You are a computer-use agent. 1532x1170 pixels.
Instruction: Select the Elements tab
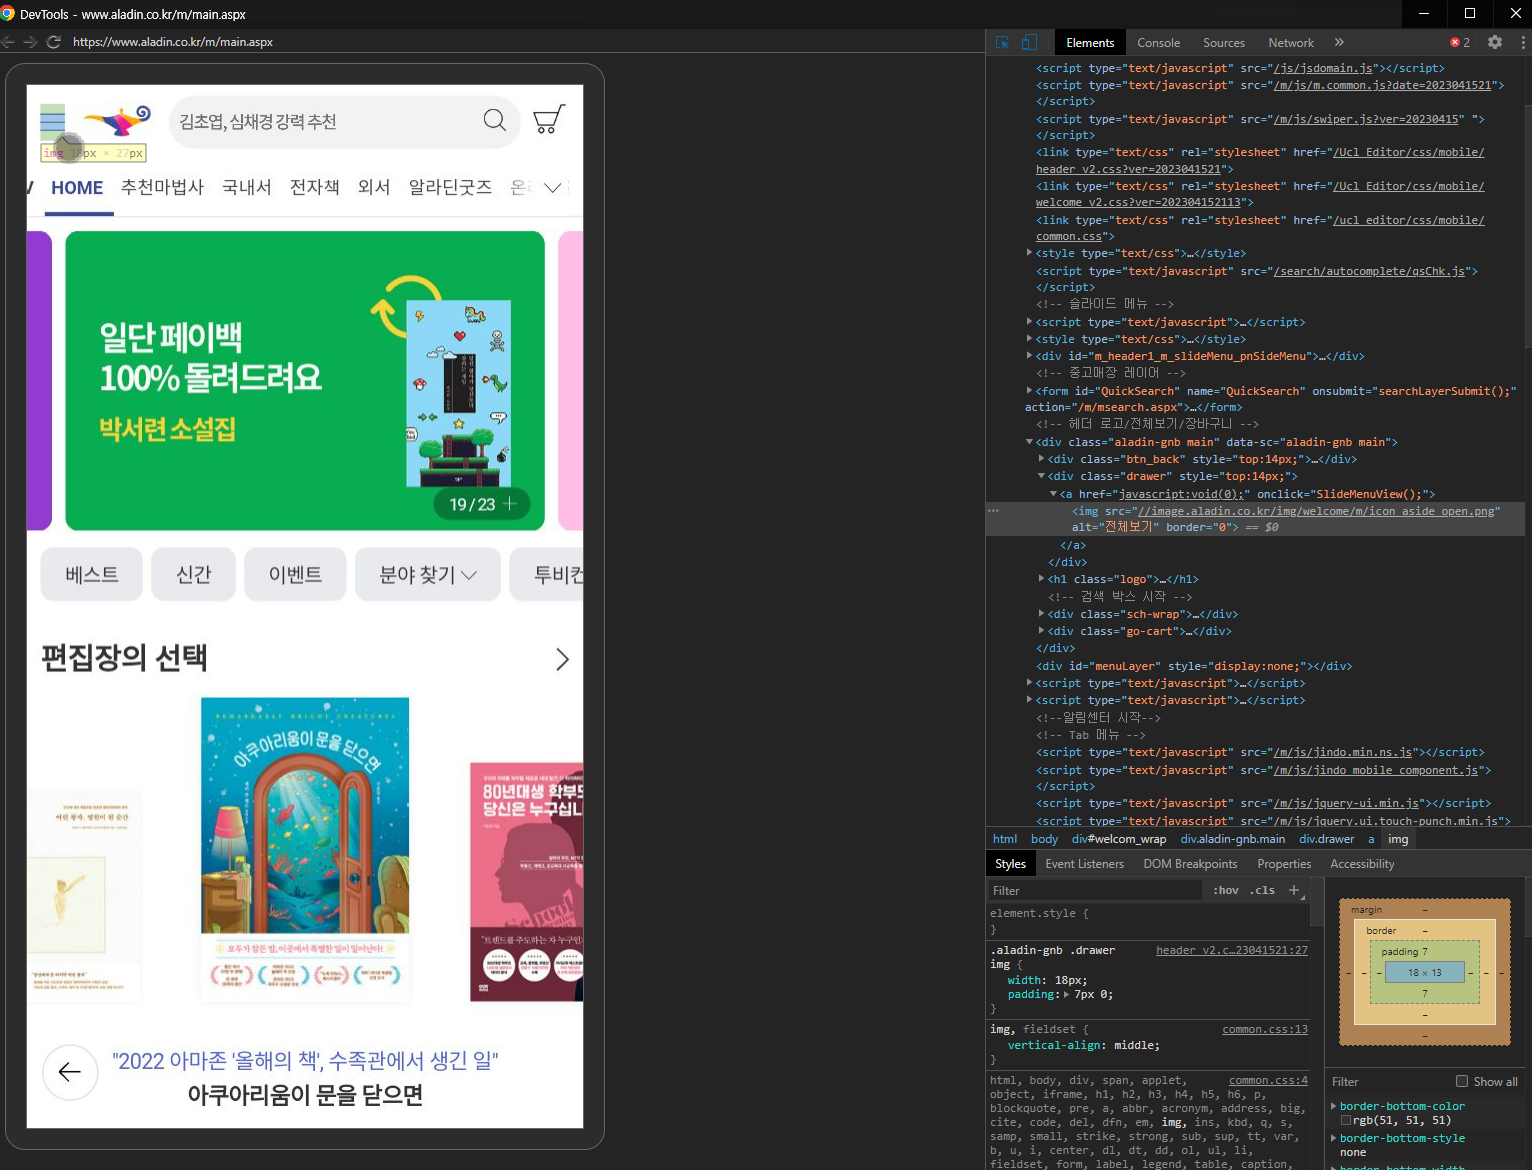[1090, 42]
